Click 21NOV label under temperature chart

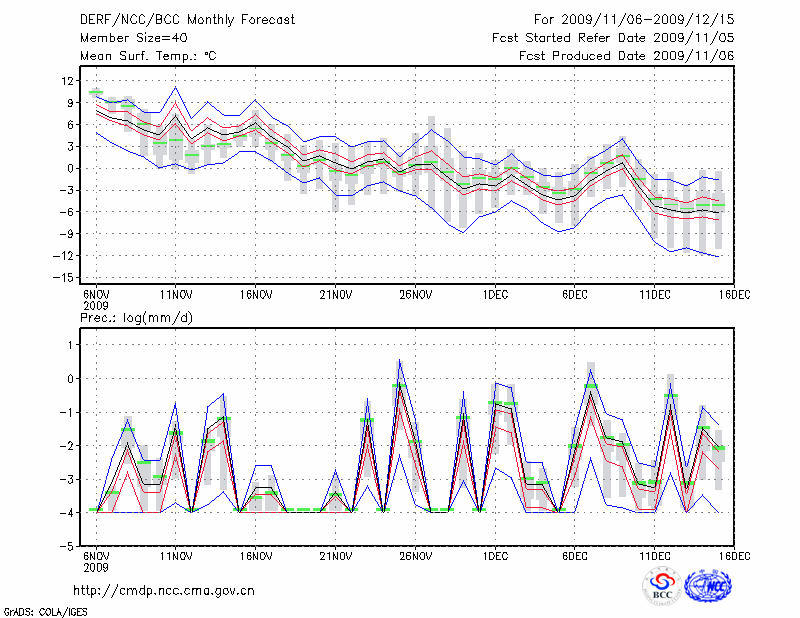coord(335,295)
